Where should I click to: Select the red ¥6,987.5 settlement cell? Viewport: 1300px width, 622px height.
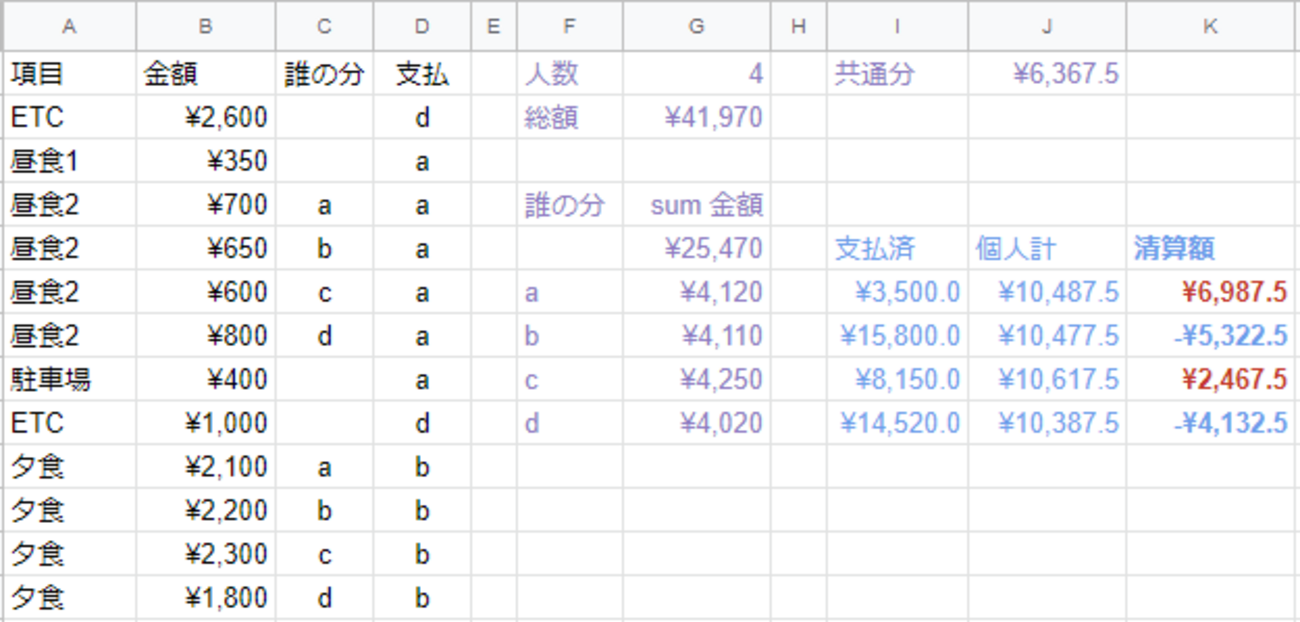[x=1211, y=291]
